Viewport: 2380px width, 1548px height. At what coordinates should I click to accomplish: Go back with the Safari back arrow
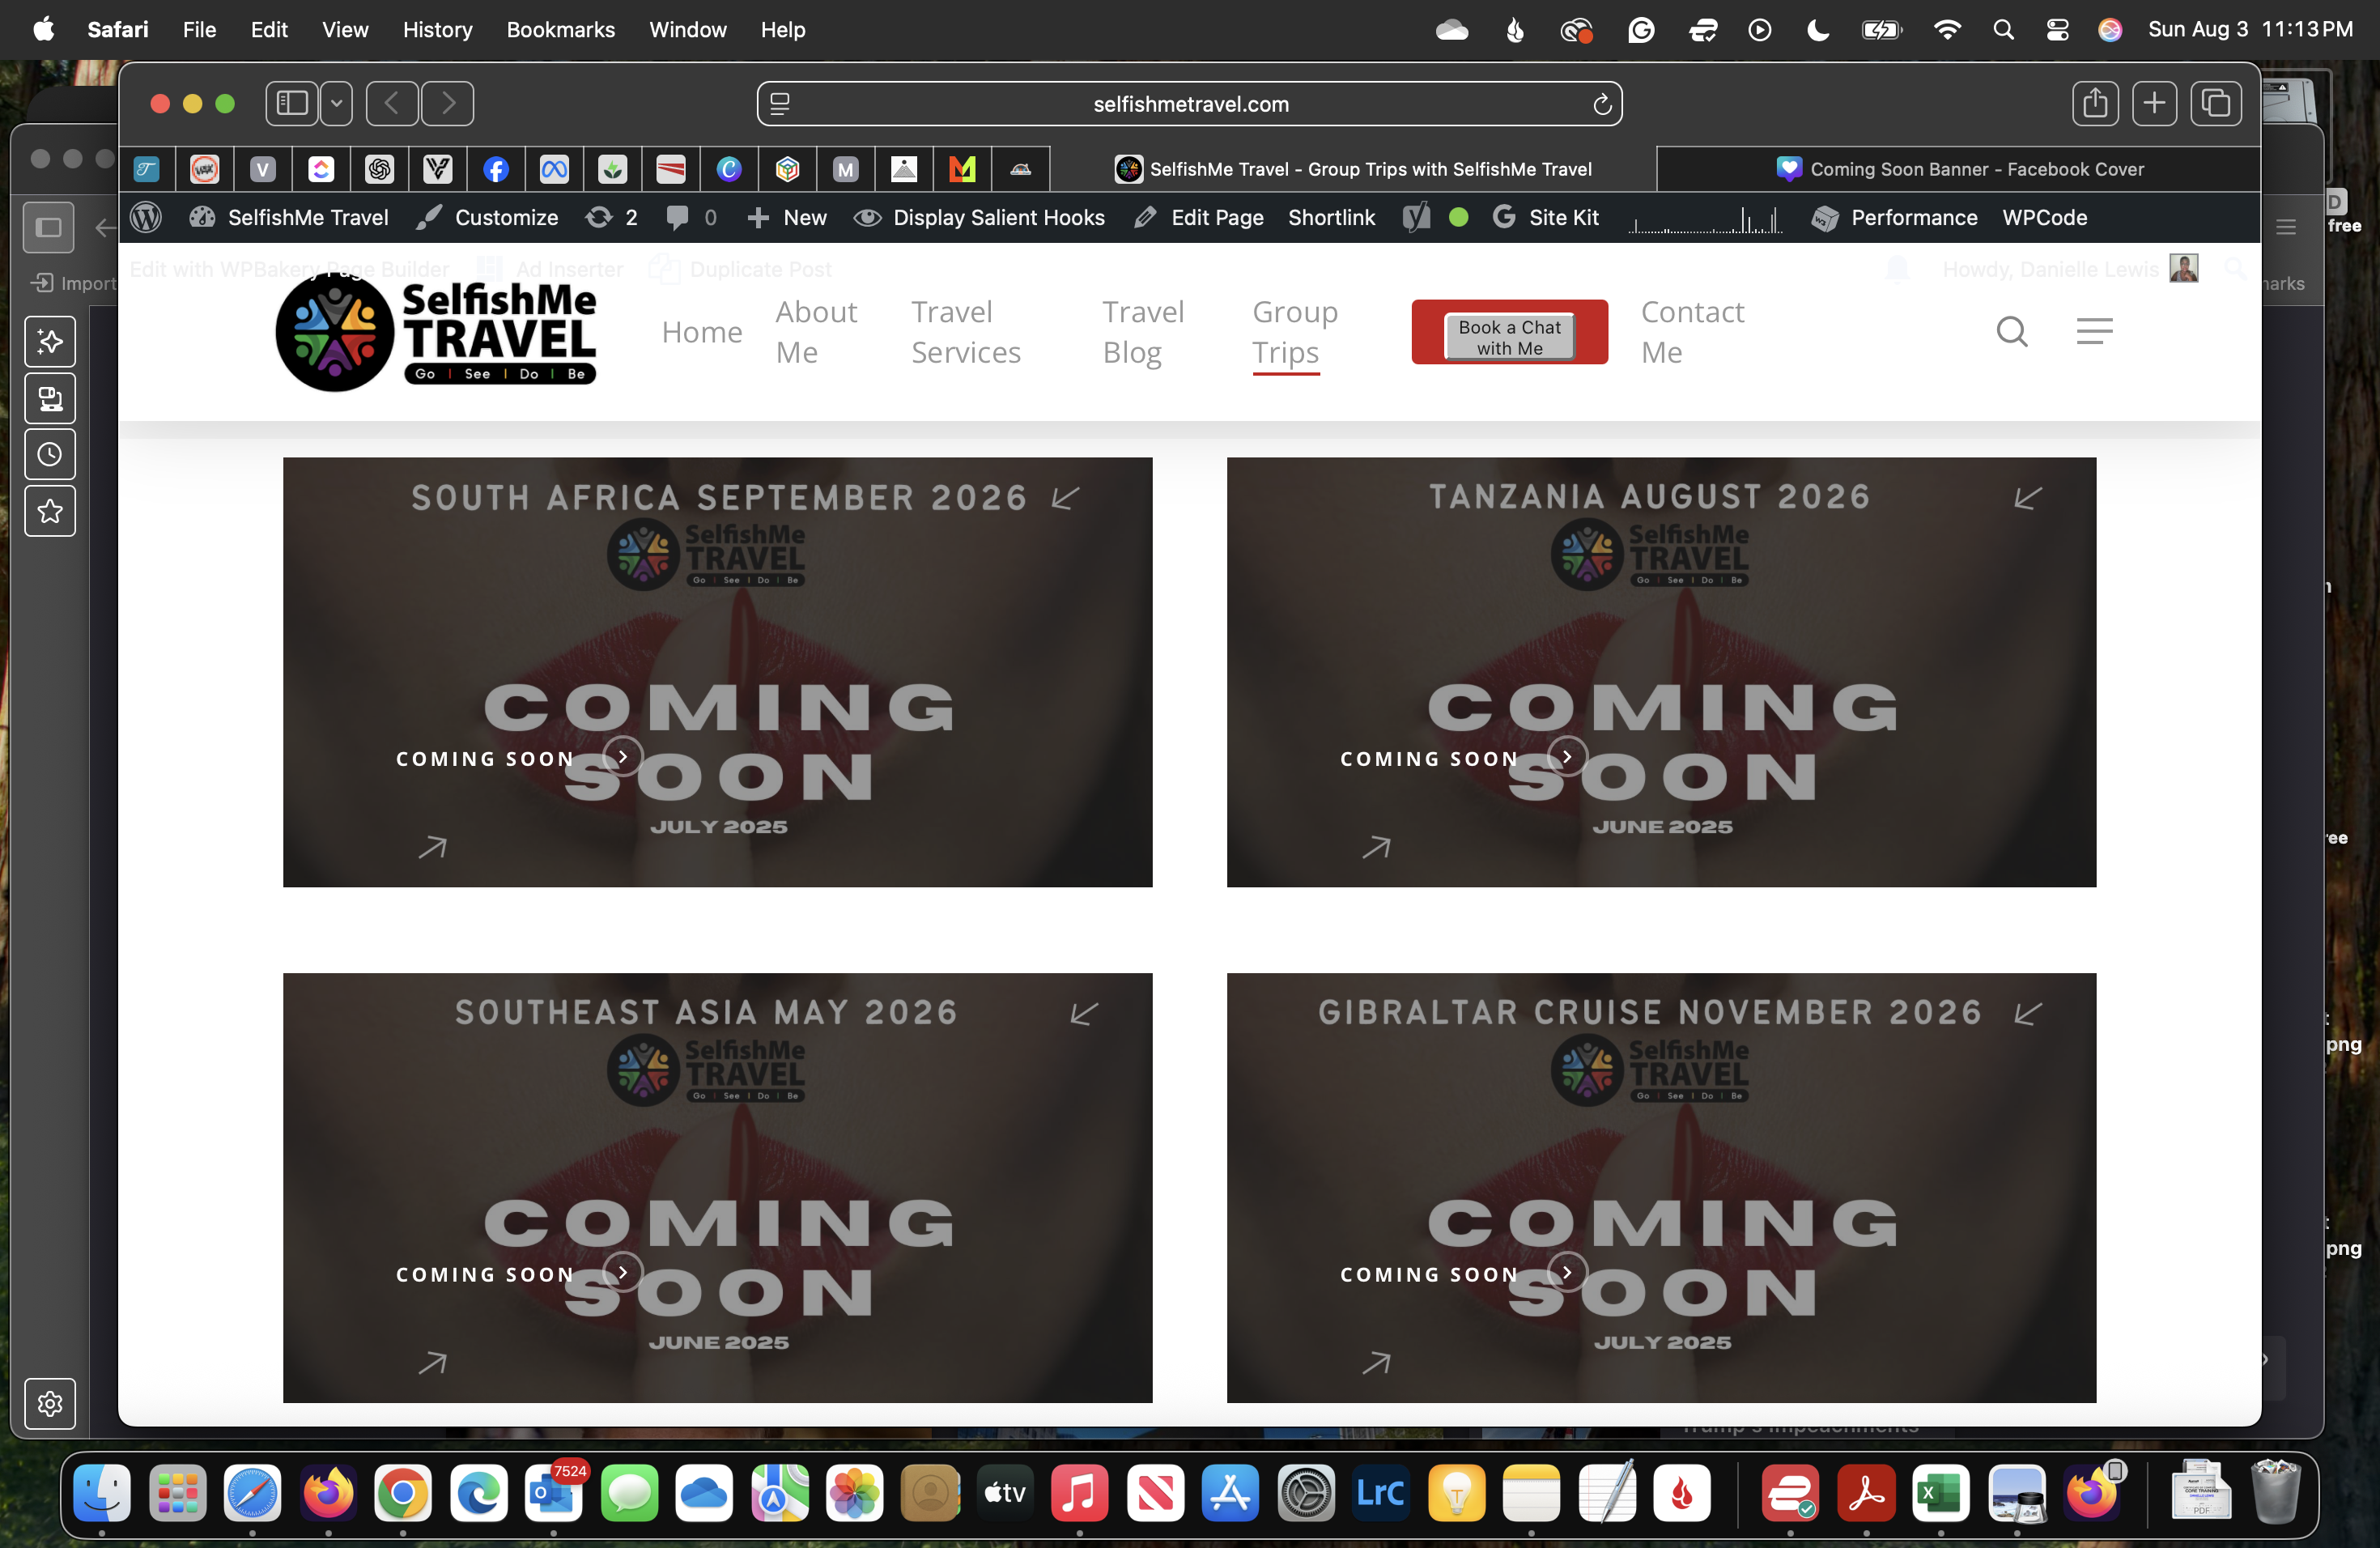click(x=392, y=103)
